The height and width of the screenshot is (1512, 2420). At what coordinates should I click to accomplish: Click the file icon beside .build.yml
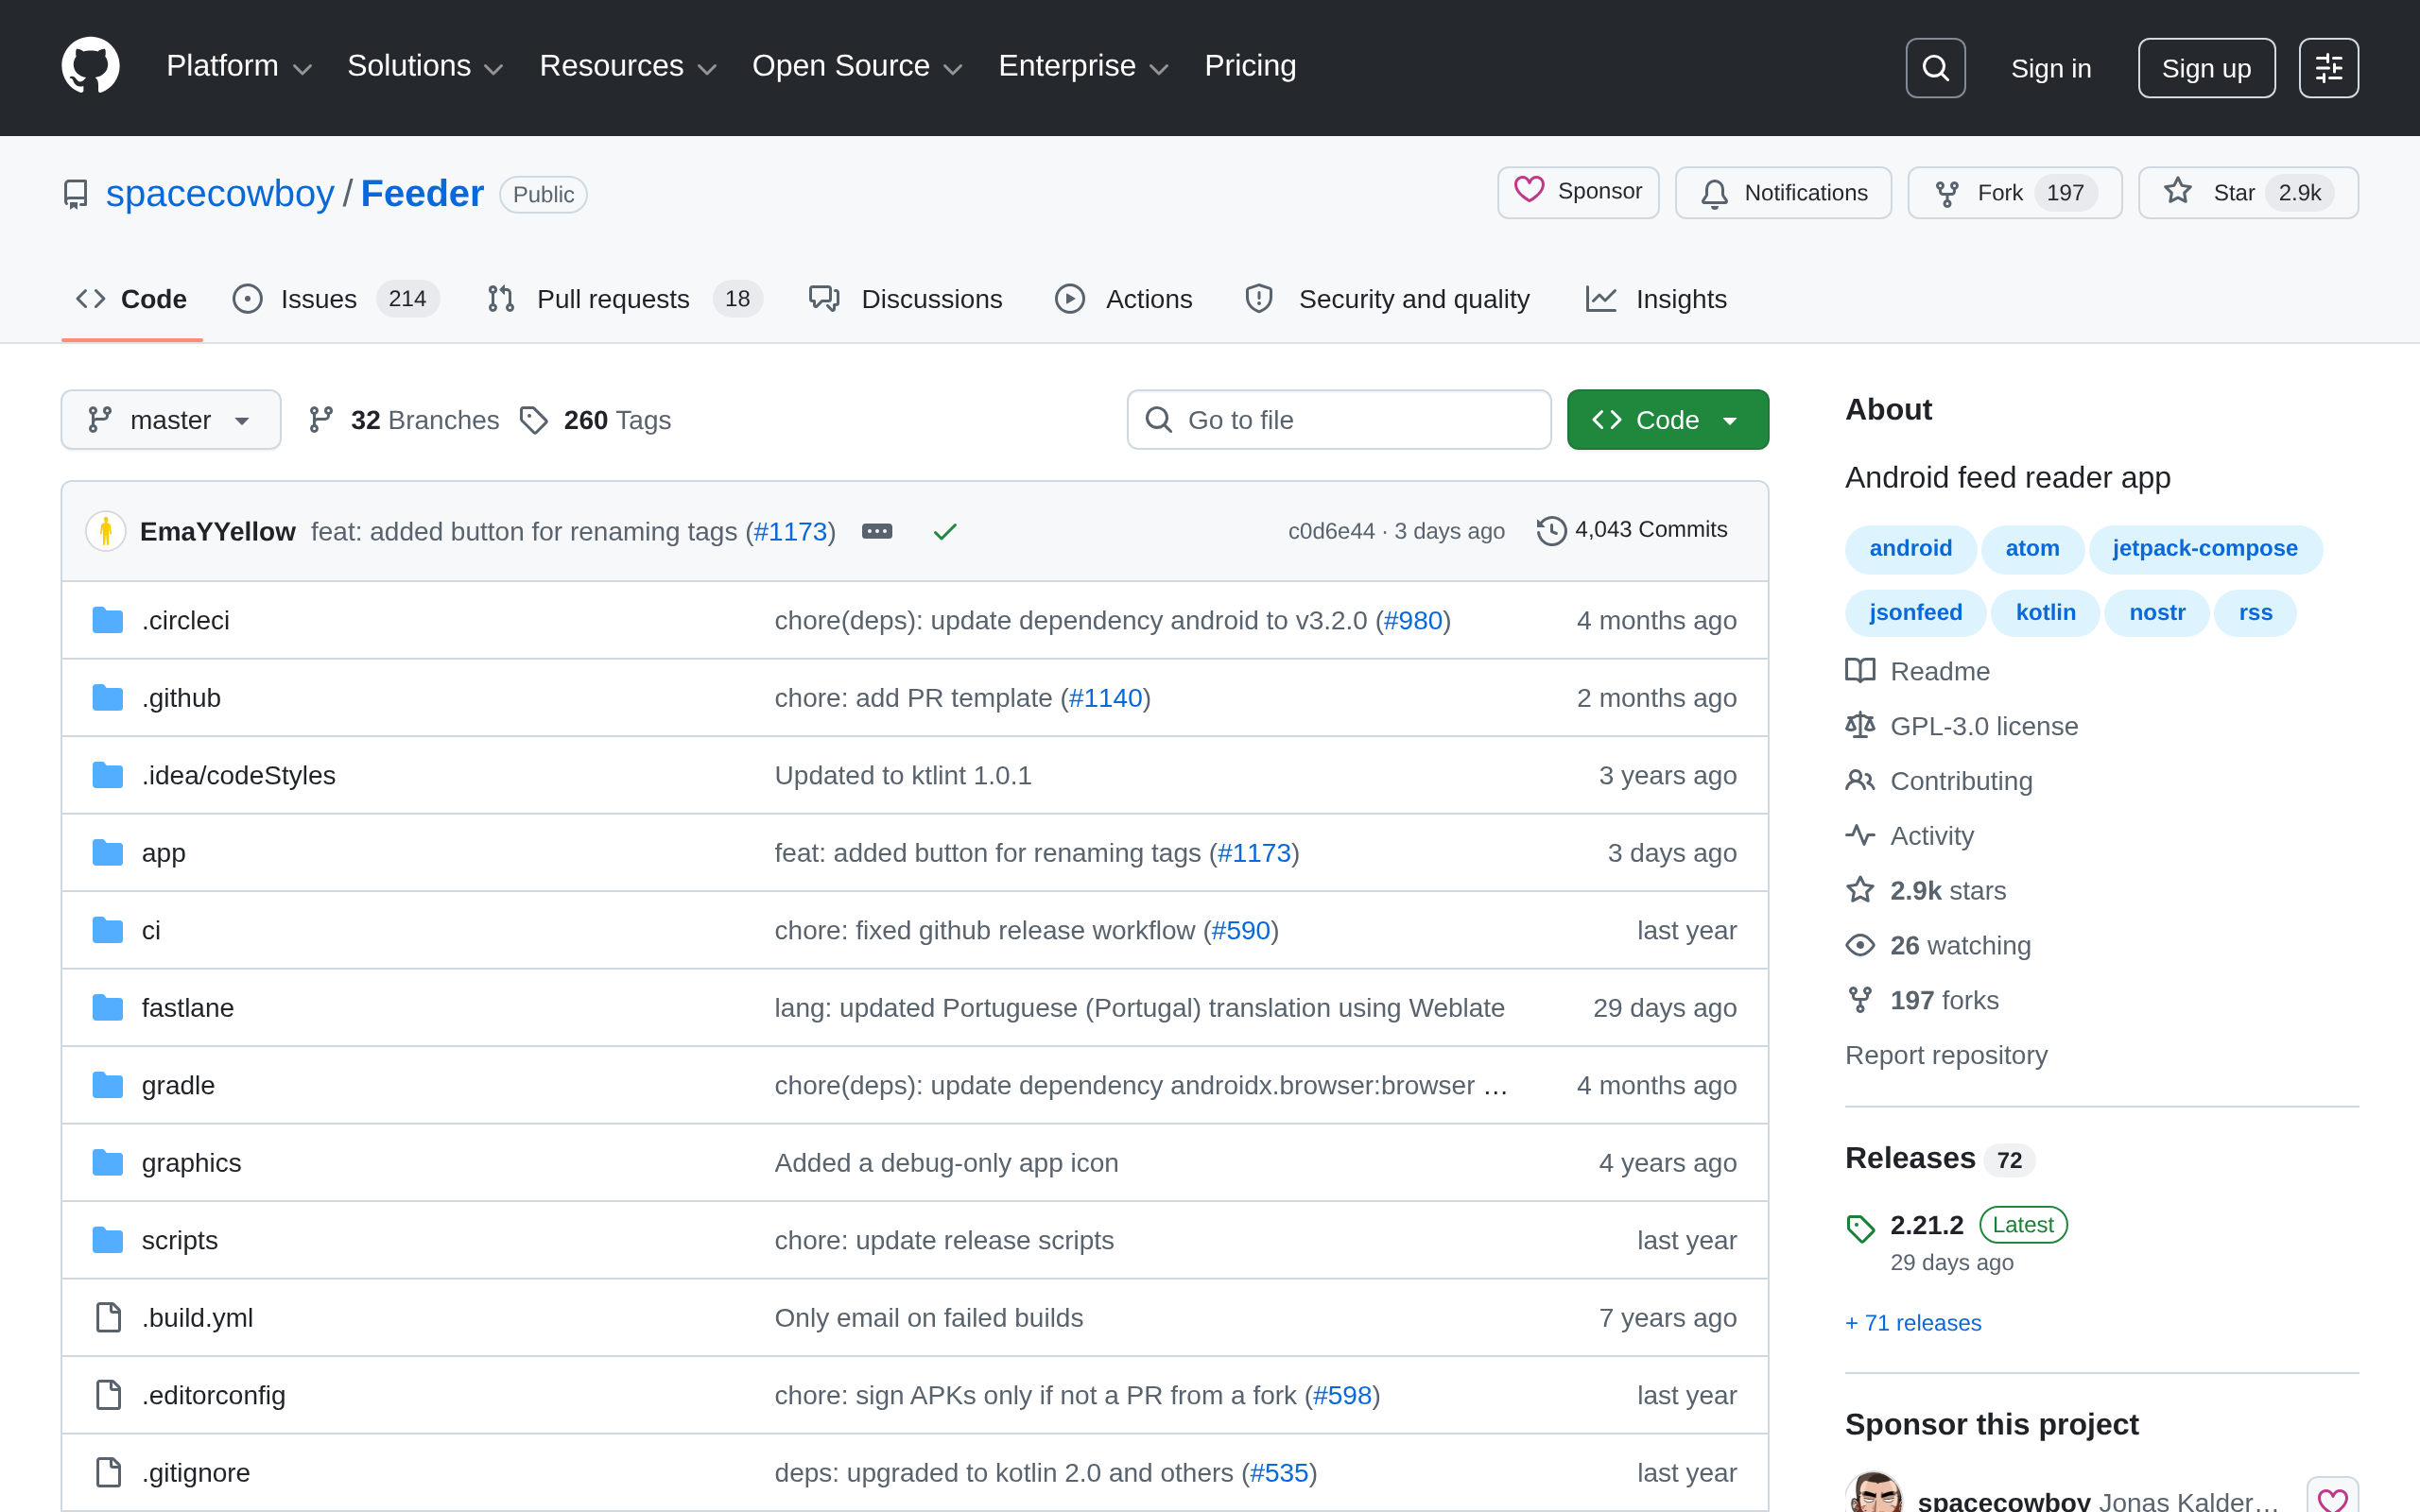(108, 1318)
